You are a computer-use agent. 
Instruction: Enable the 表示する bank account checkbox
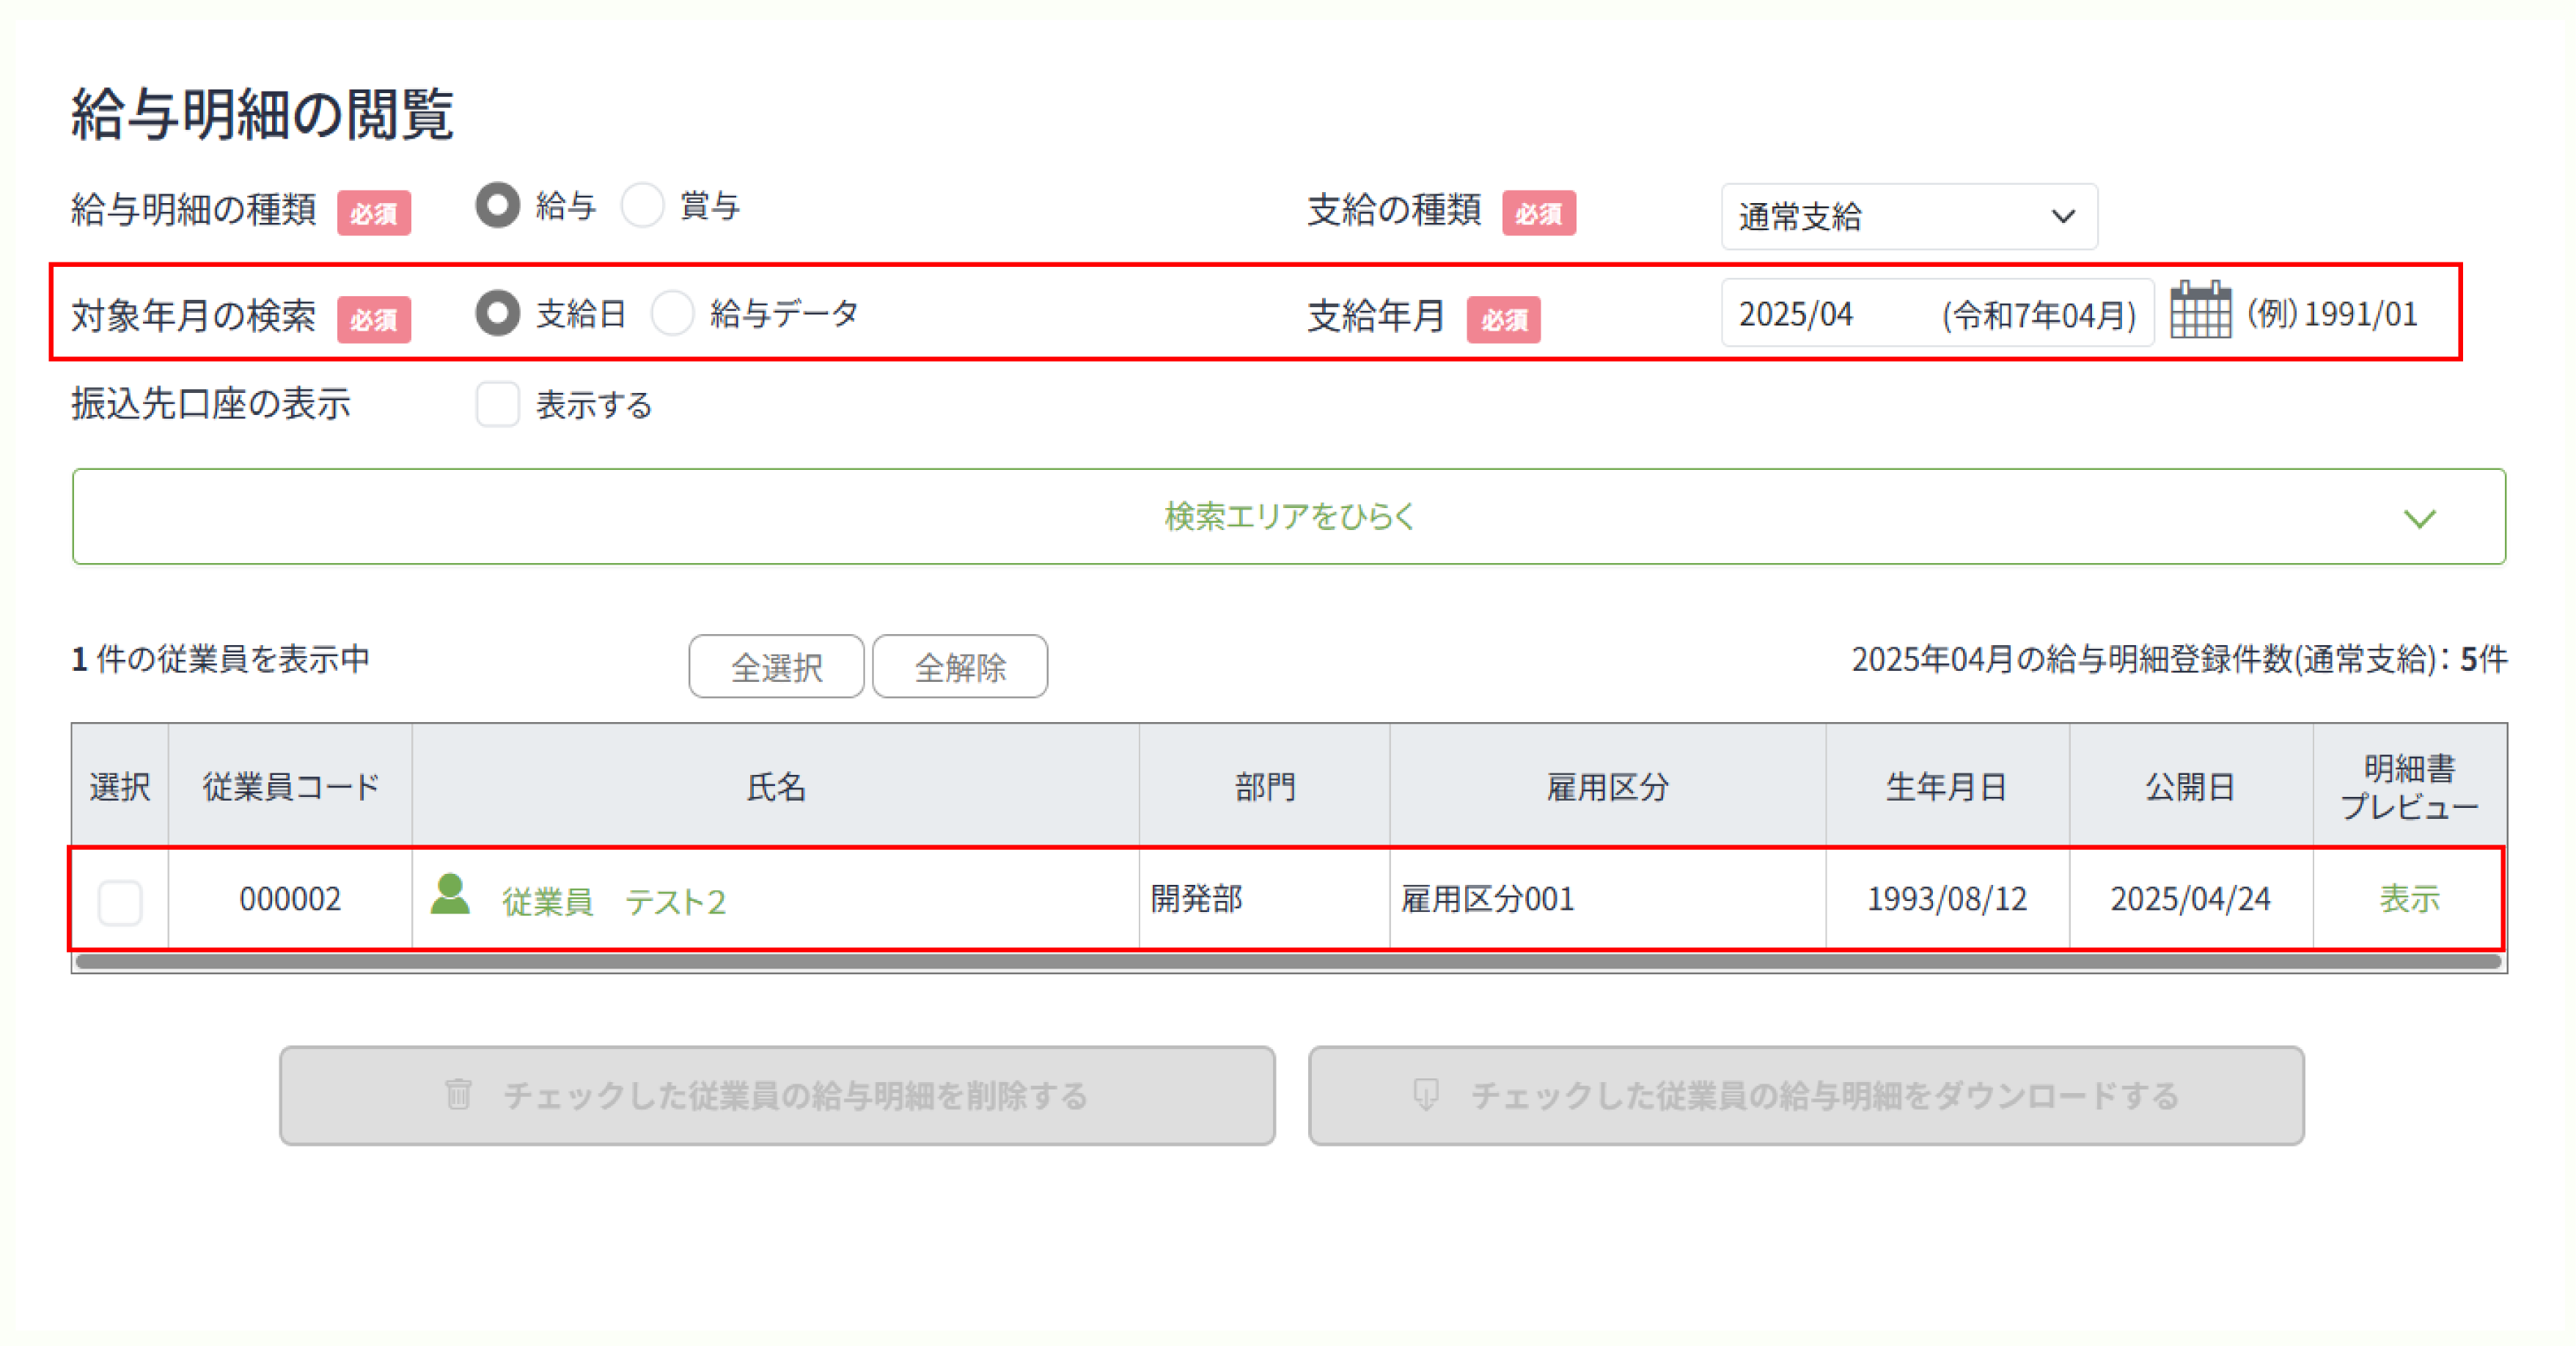pos(498,404)
